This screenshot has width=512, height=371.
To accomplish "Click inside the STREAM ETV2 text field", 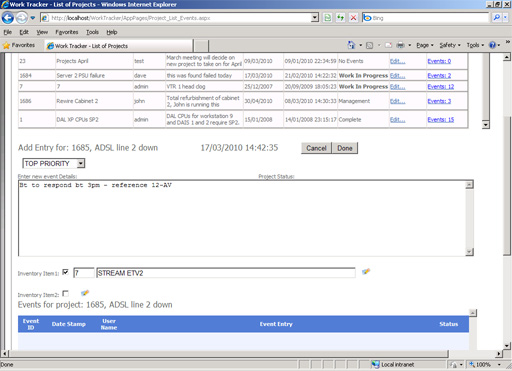I will [226, 273].
